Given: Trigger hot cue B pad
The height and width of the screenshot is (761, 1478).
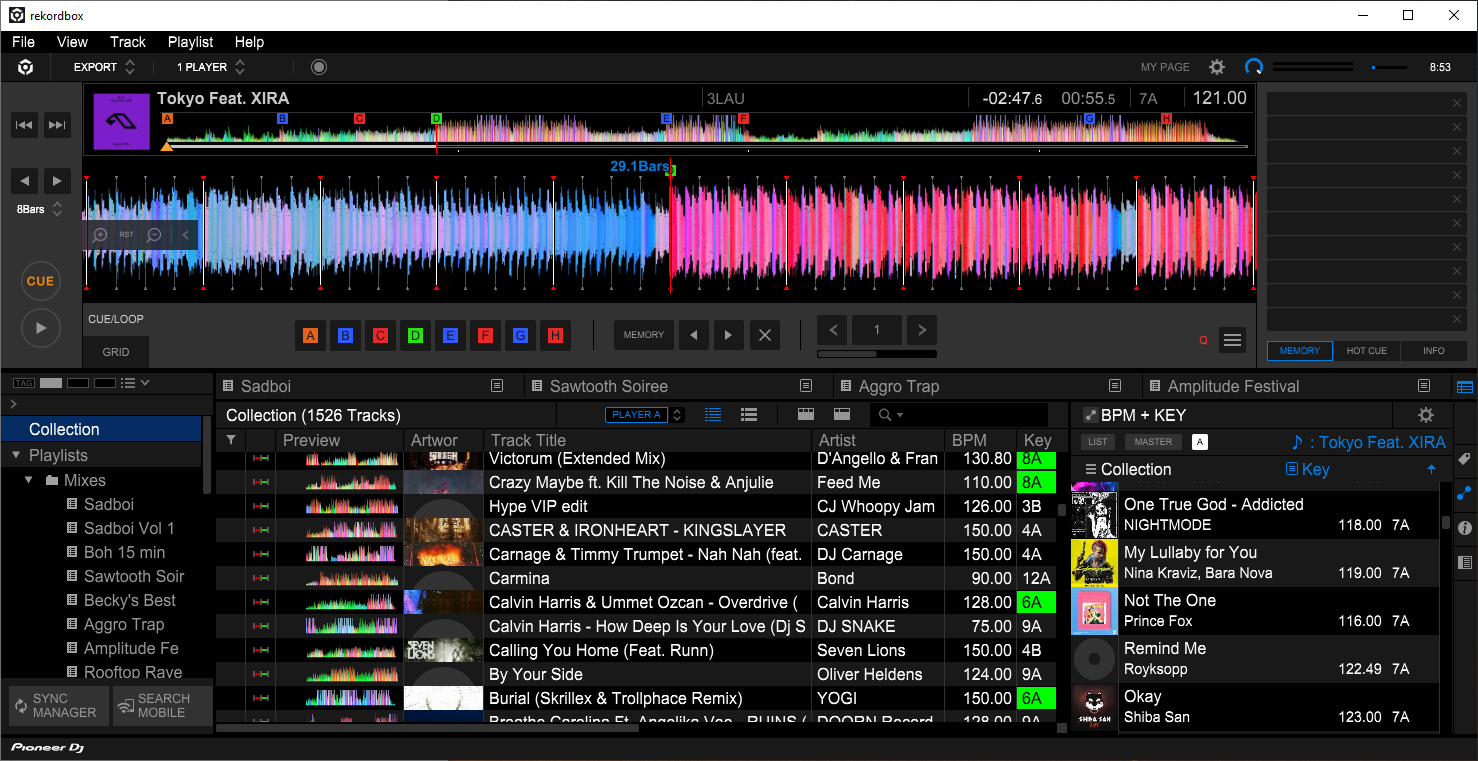Looking at the screenshot, I should coord(345,336).
